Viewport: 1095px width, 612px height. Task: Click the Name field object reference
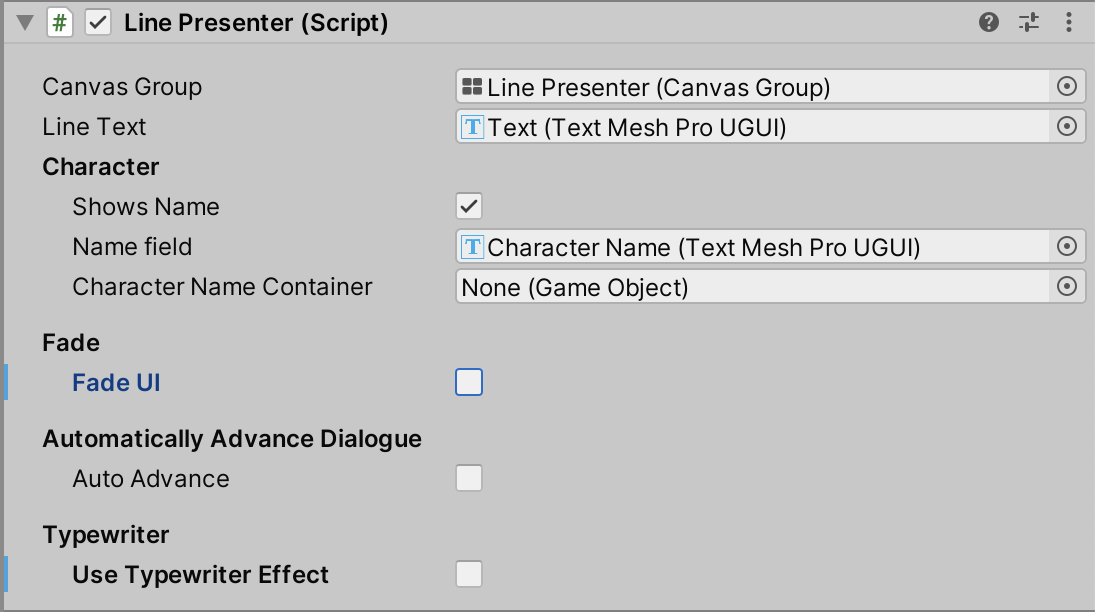click(x=752, y=247)
